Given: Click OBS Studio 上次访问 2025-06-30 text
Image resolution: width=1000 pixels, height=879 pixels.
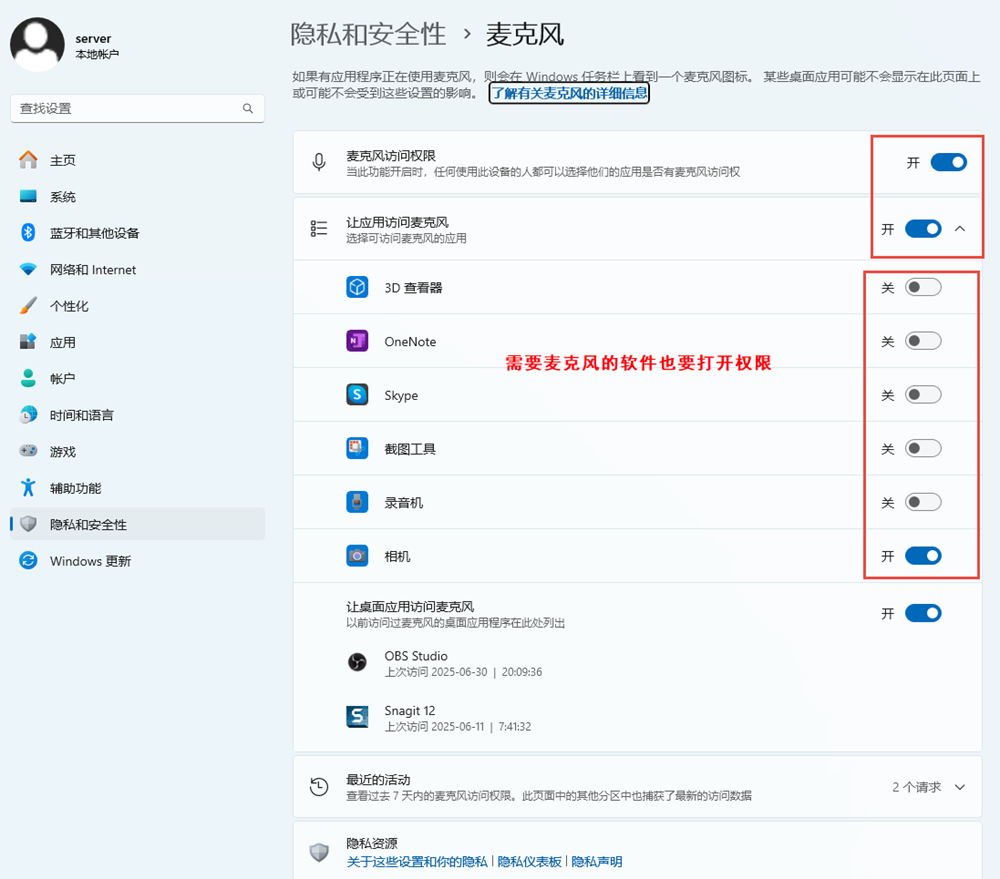Looking at the screenshot, I should (463, 672).
